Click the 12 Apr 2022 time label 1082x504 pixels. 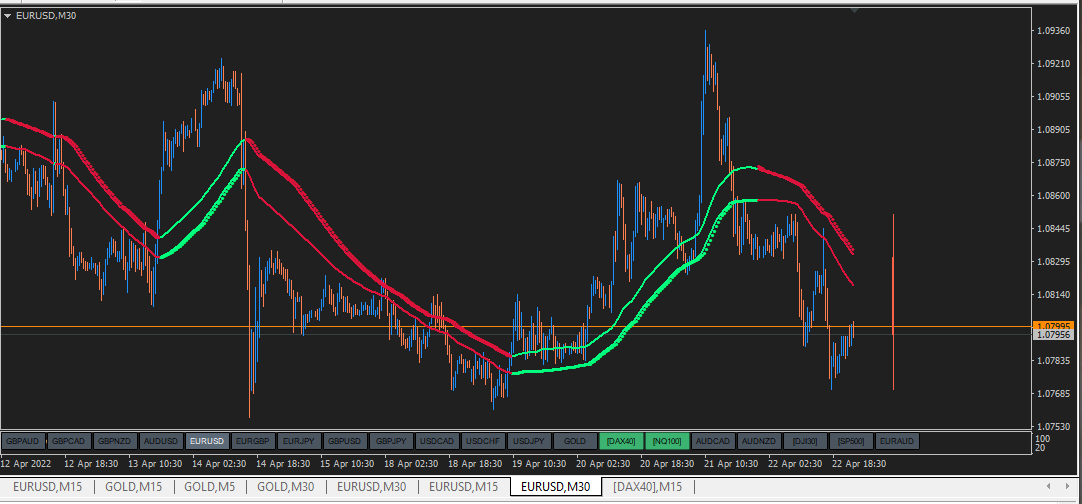point(26,464)
